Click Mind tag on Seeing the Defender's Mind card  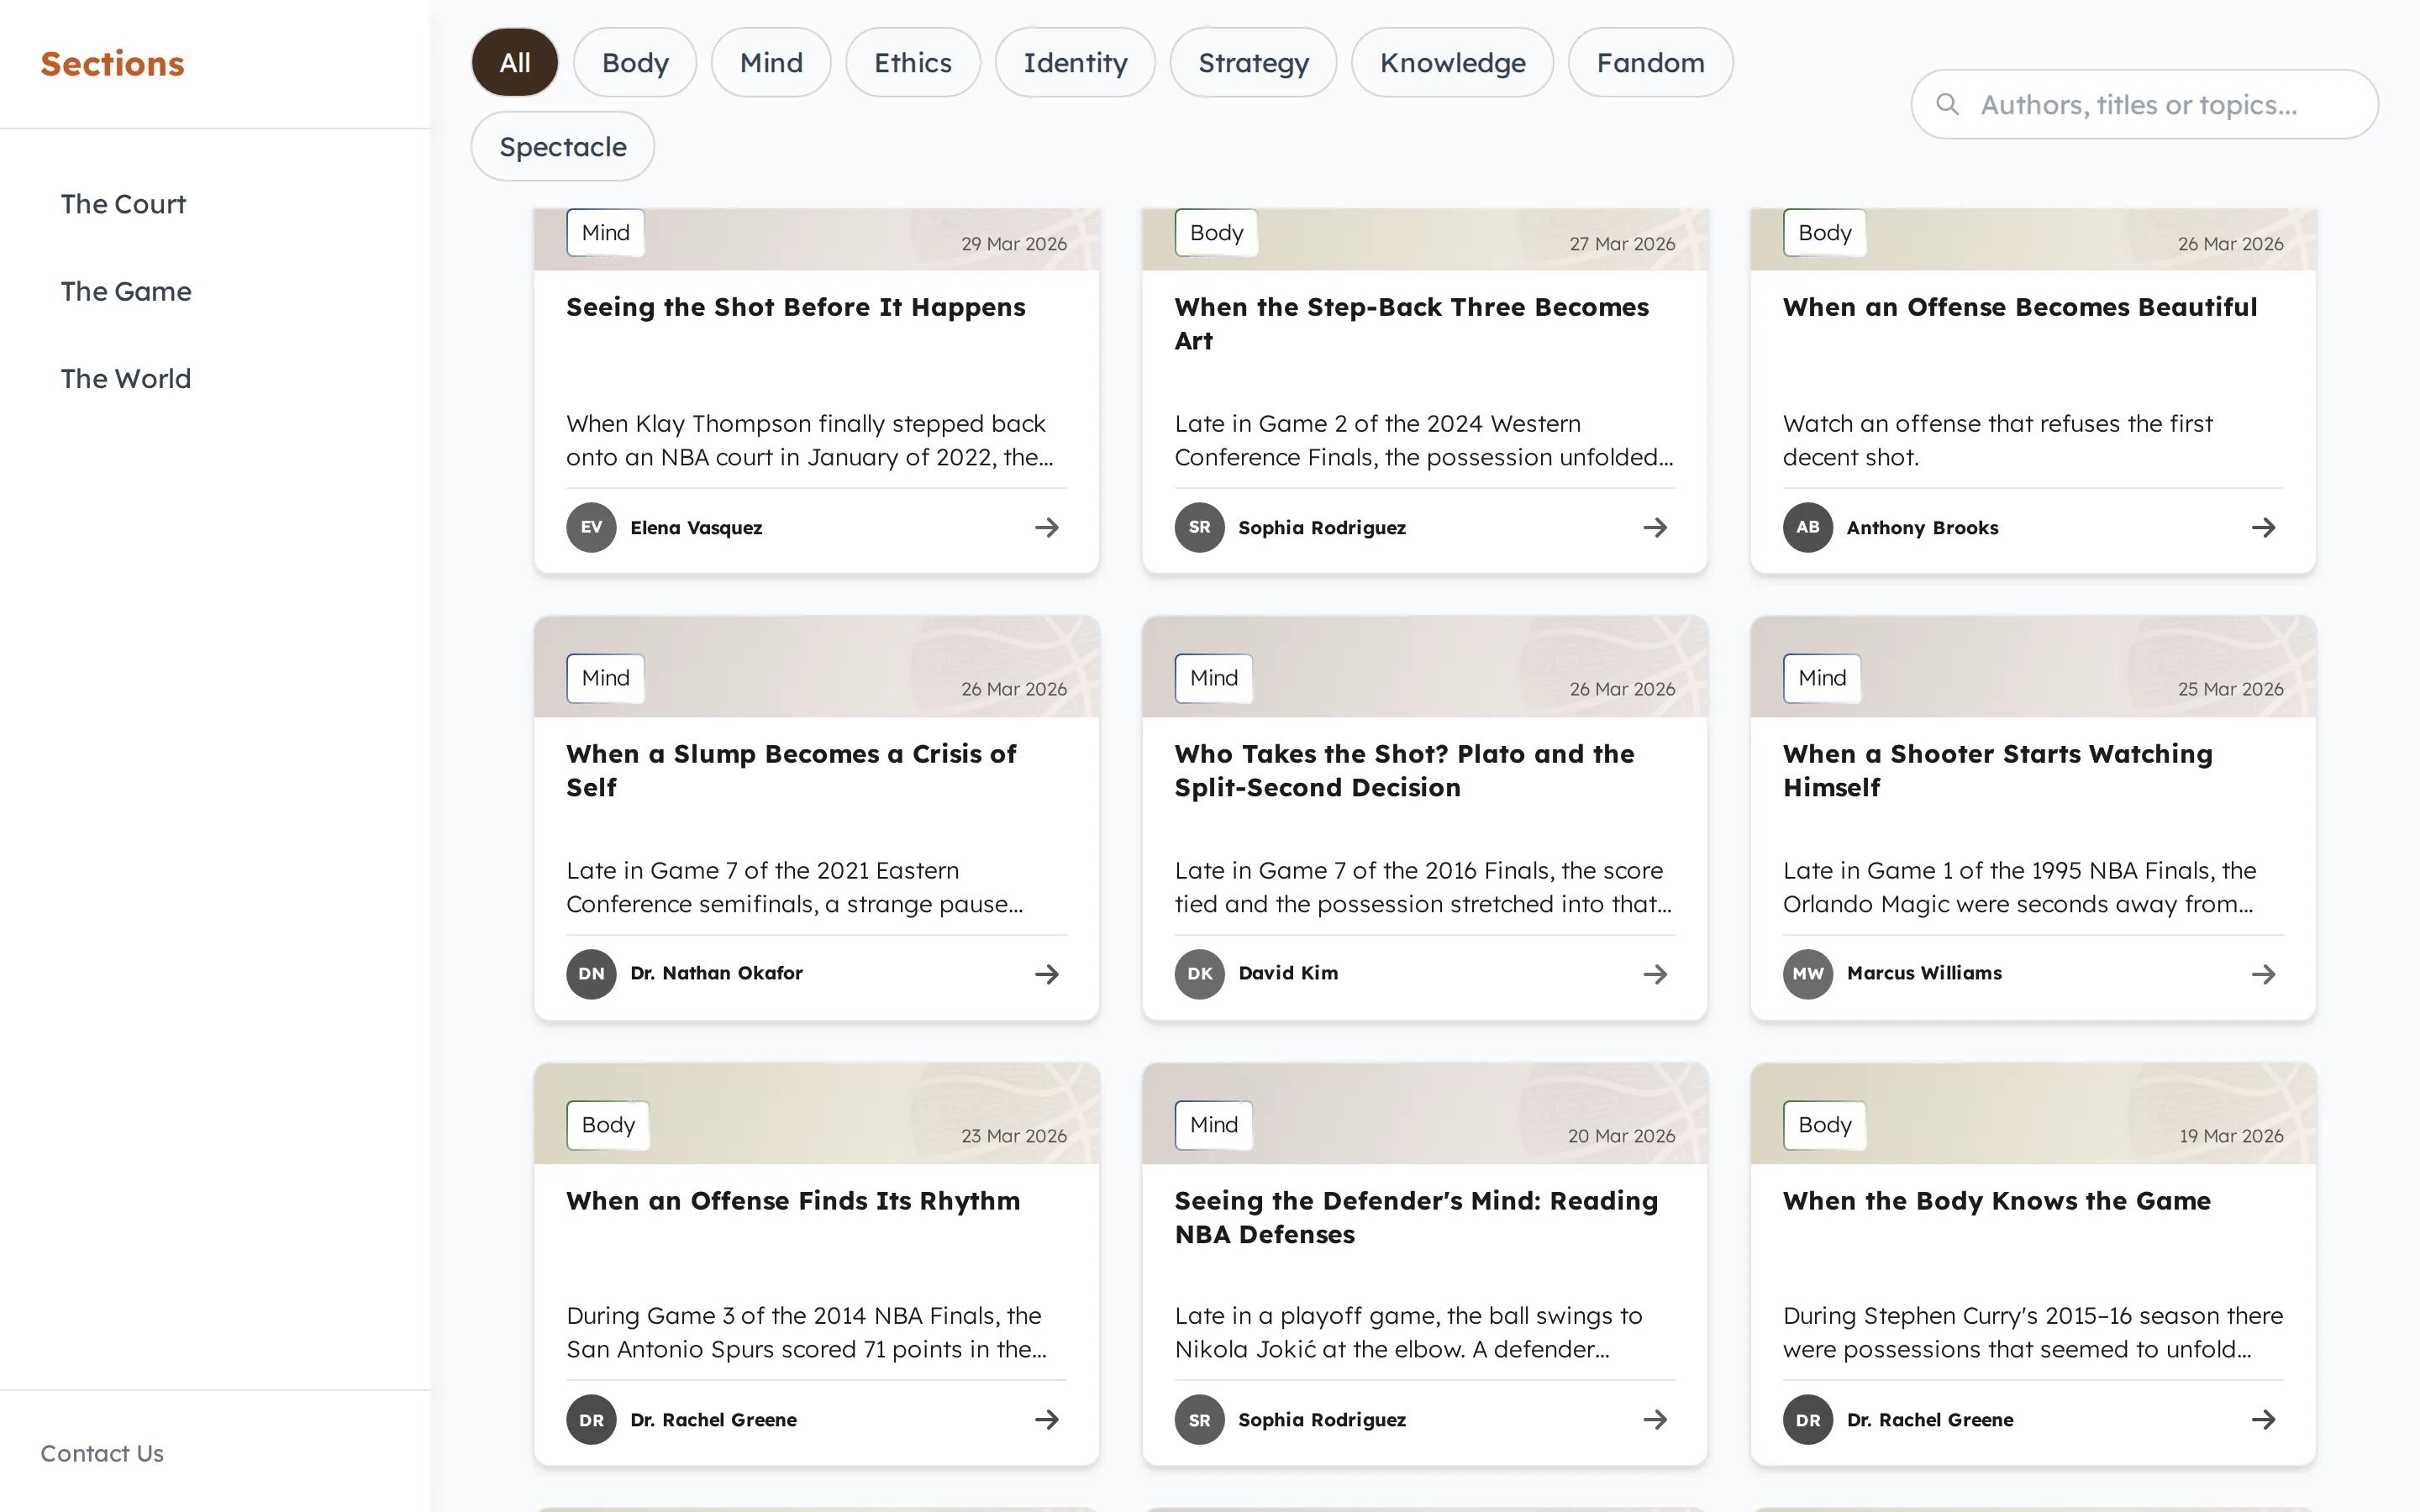(x=1213, y=1125)
